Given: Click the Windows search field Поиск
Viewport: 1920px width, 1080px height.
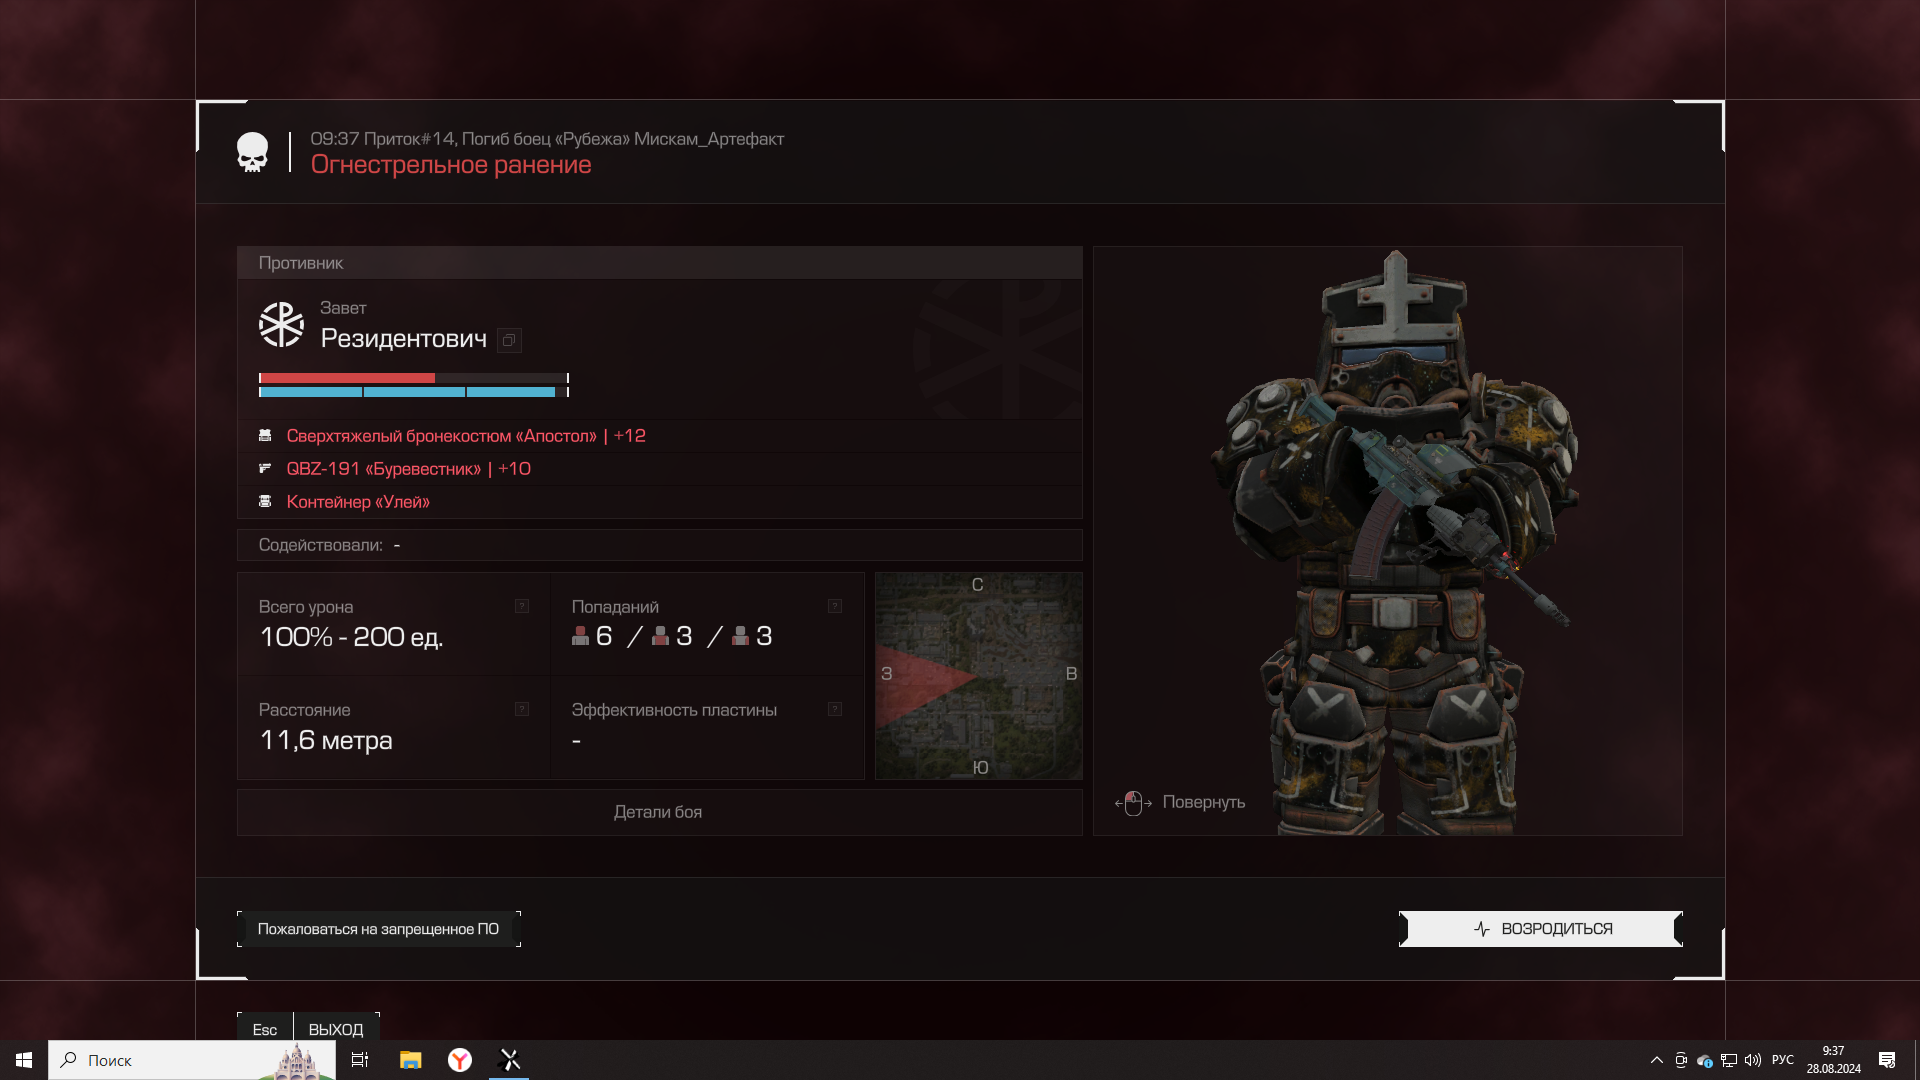Looking at the screenshot, I should click(x=192, y=1060).
